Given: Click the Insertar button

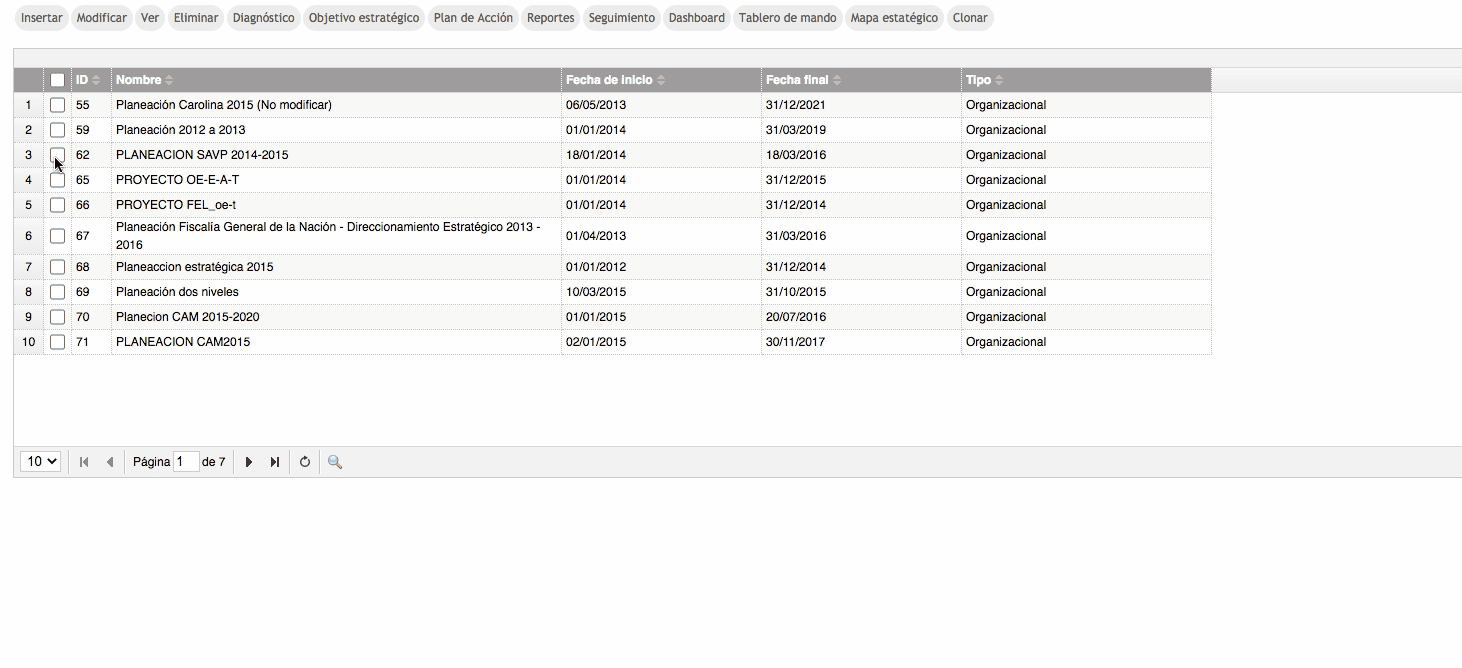Looking at the screenshot, I should (42, 18).
